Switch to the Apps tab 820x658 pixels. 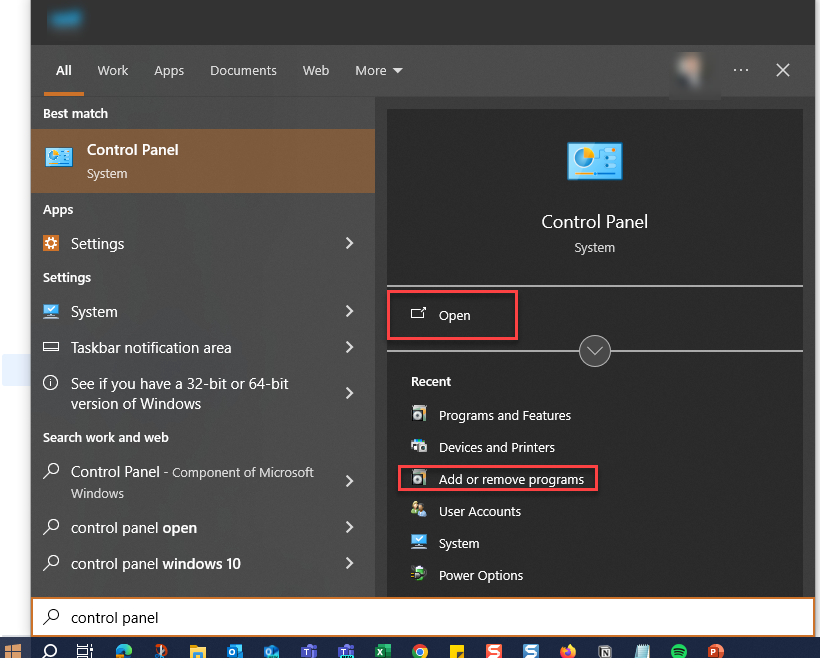[169, 70]
